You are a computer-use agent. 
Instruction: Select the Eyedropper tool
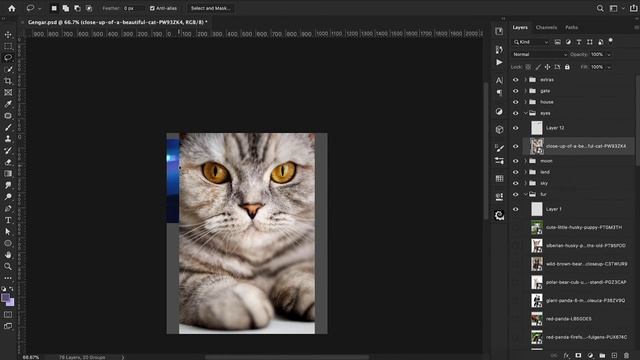click(x=8, y=104)
